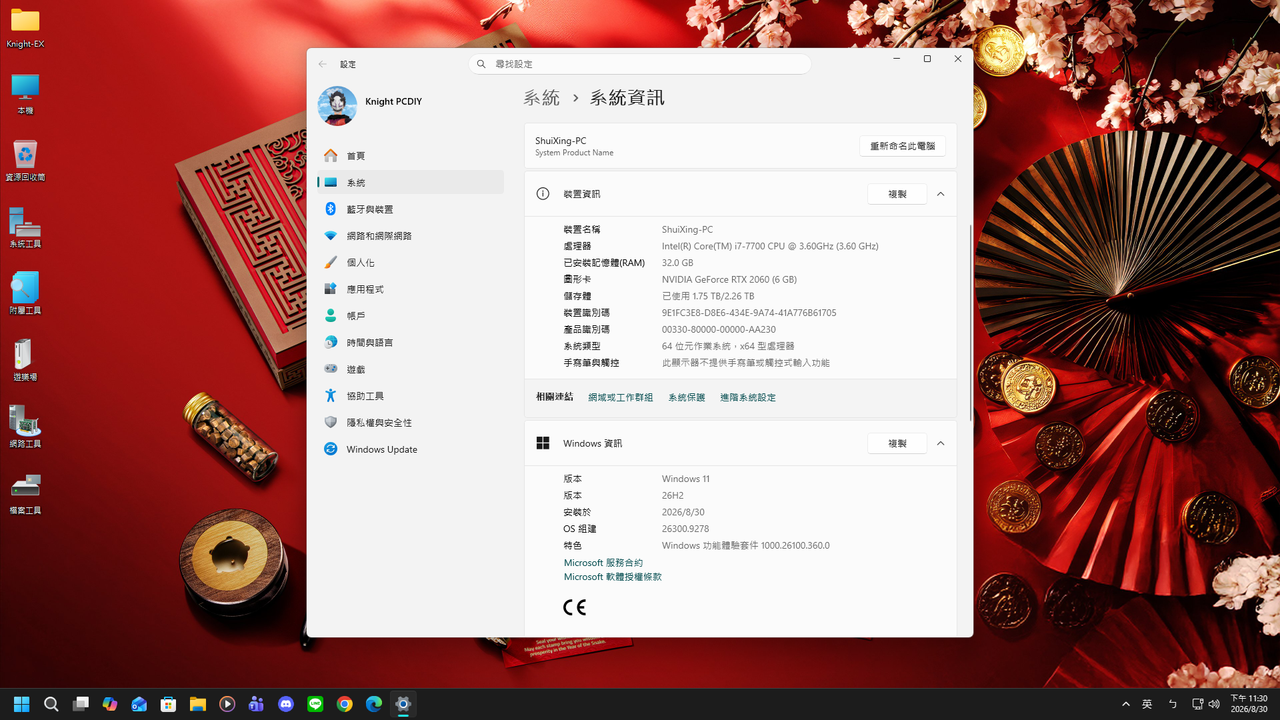
Task: Select the 系統工具 desktop shortcut
Action: pyautogui.click(x=25, y=228)
